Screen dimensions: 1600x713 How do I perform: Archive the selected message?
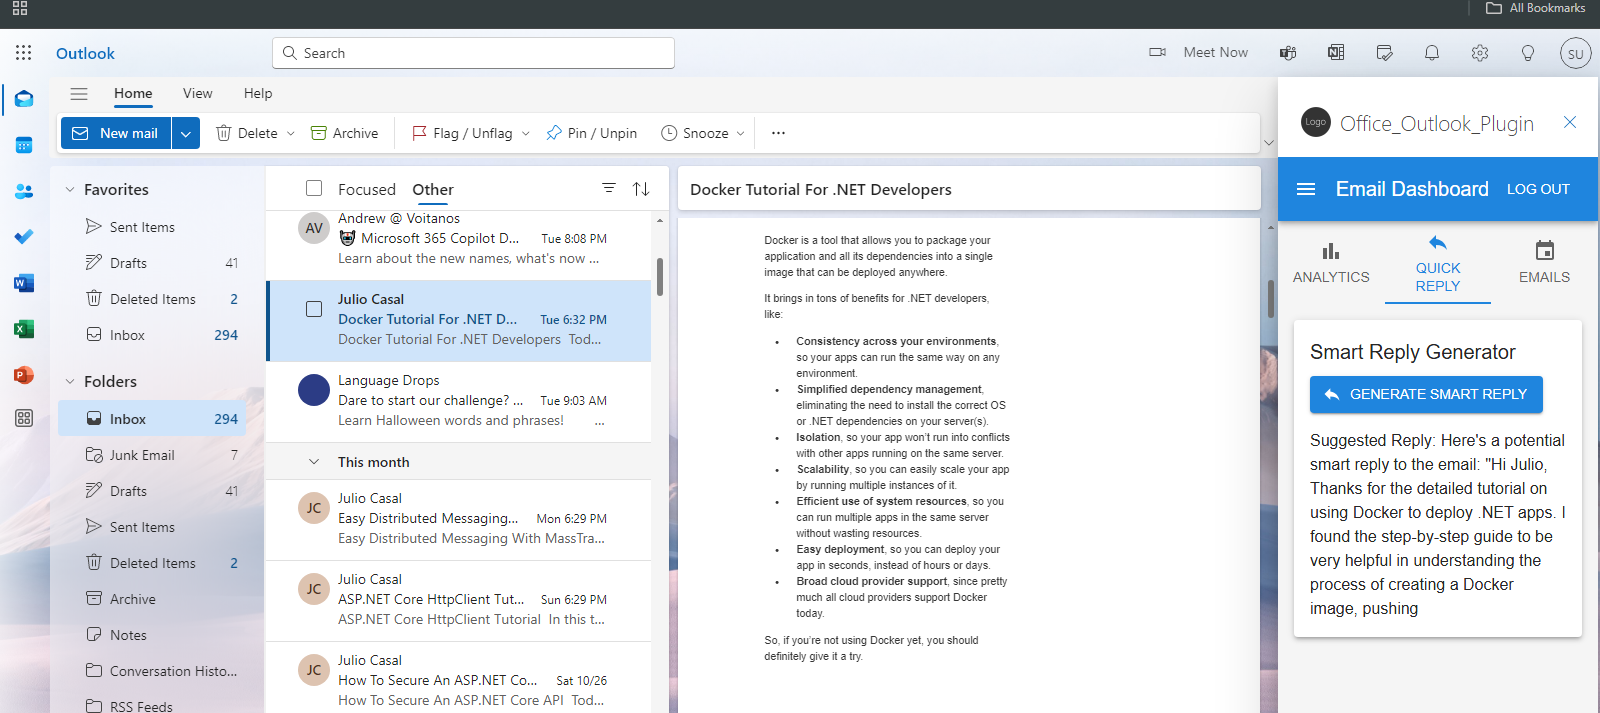click(x=344, y=133)
